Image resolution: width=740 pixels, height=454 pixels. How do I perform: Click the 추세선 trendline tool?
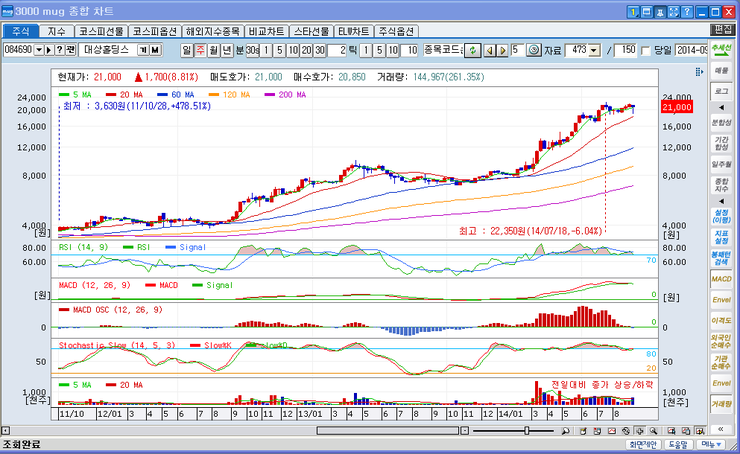[x=722, y=50]
